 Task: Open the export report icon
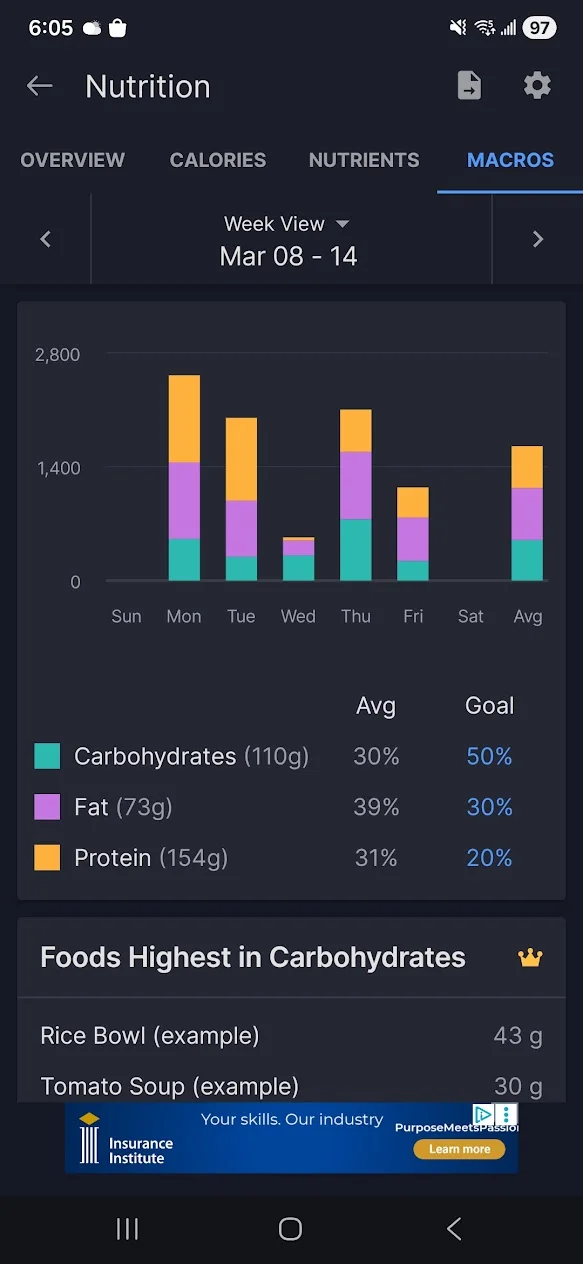(469, 86)
